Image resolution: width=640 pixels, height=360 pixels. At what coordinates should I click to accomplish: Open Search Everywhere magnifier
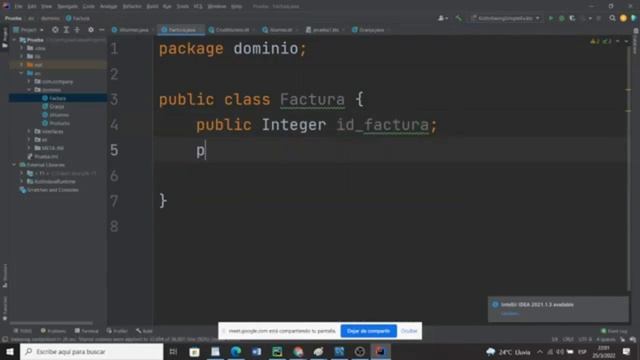tap(612, 18)
